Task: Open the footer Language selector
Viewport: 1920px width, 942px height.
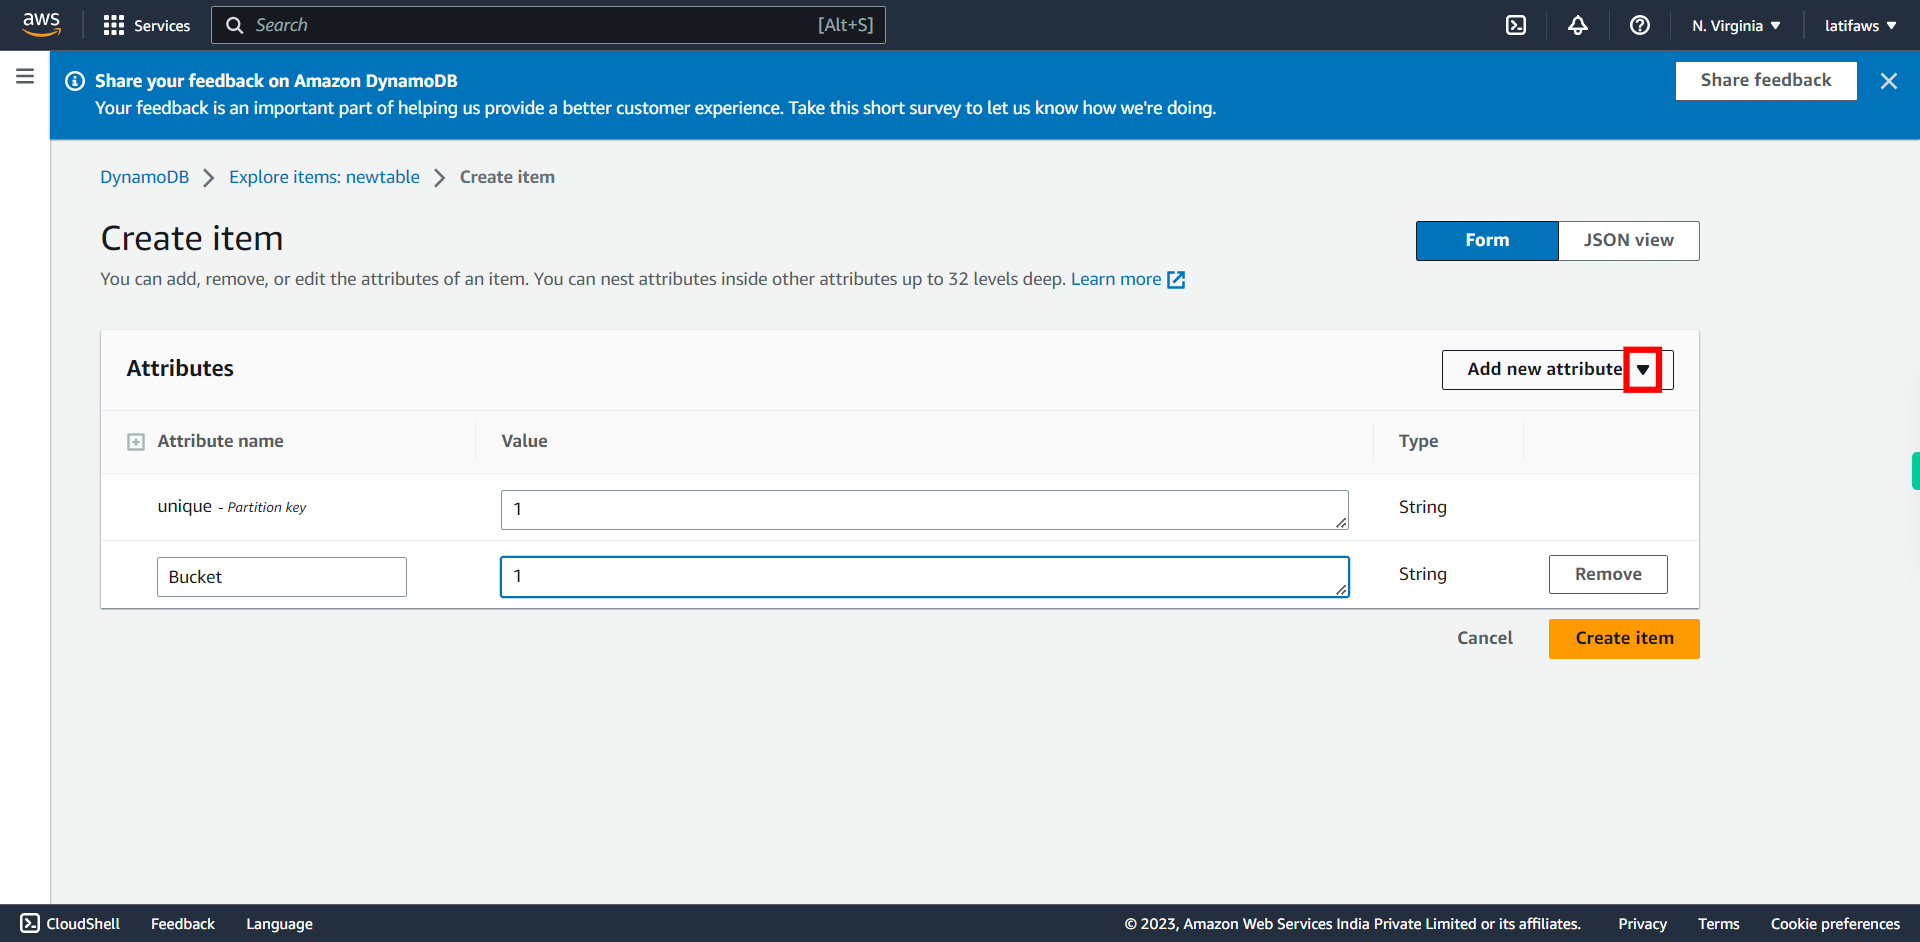Action: [x=279, y=924]
